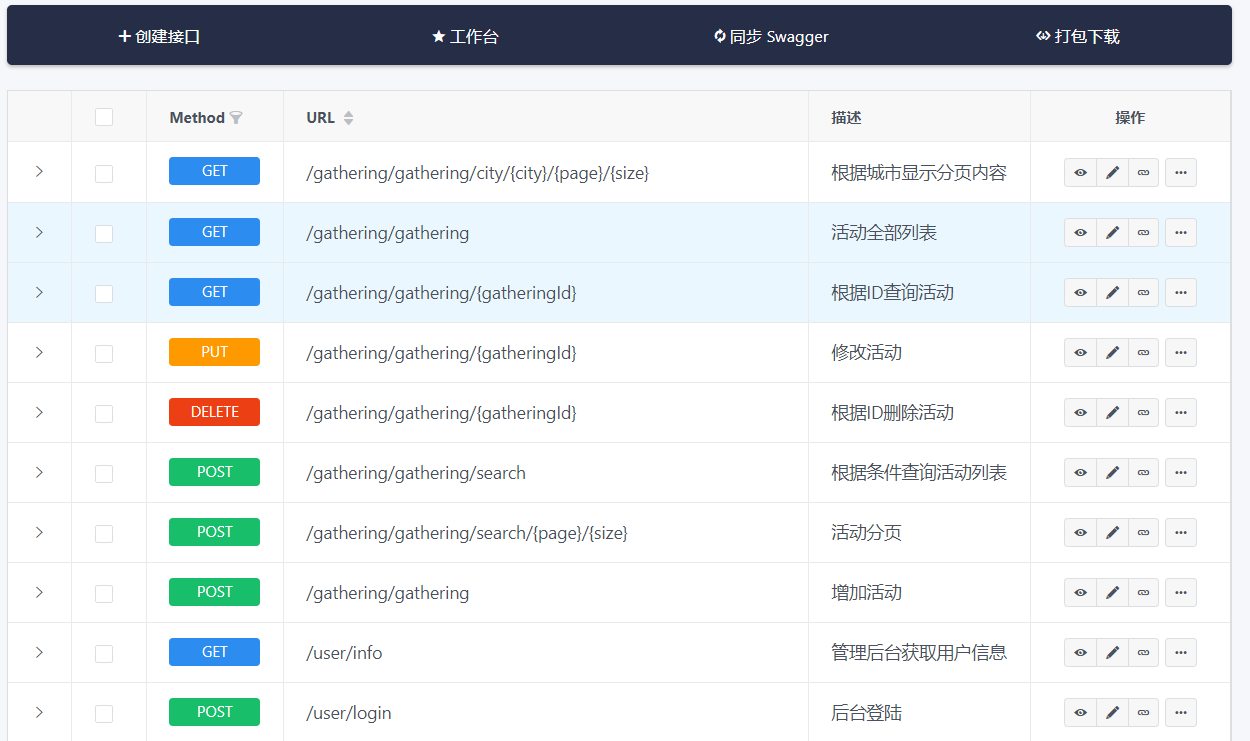Preview the 根据ID删除活动 interface

coord(1080,412)
